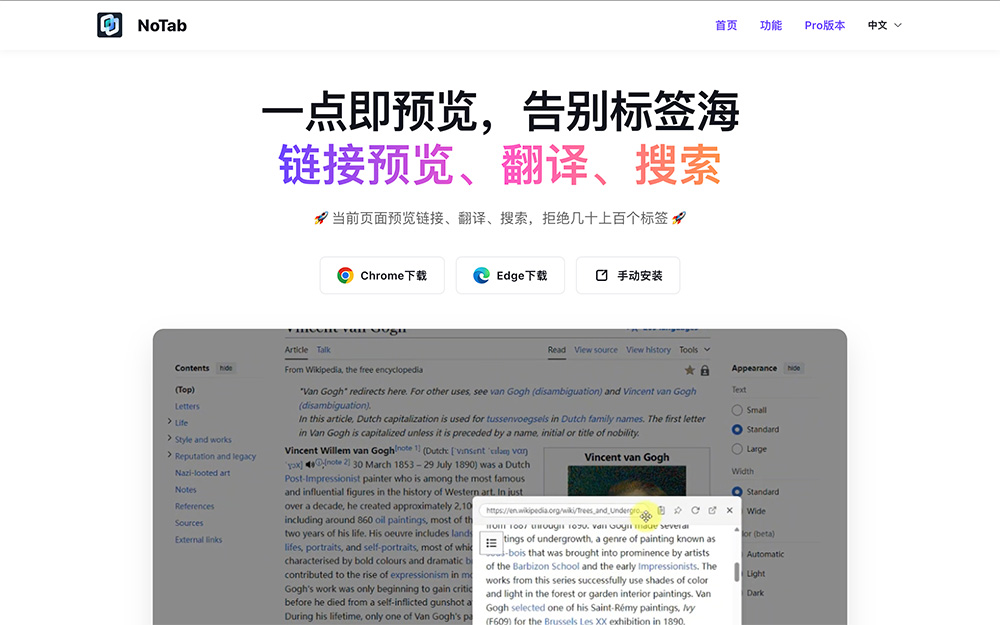1000x625 pixels.
Task: Open the 功能 nav item
Action: pyautogui.click(x=770, y=25)
